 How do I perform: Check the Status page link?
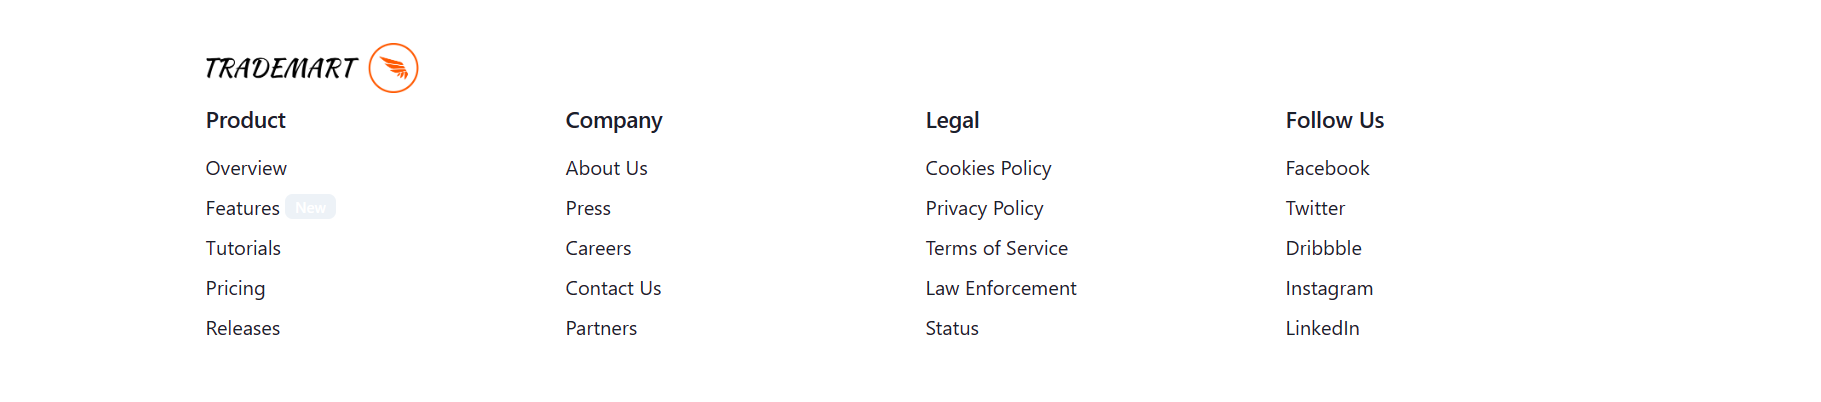[952, 328]
